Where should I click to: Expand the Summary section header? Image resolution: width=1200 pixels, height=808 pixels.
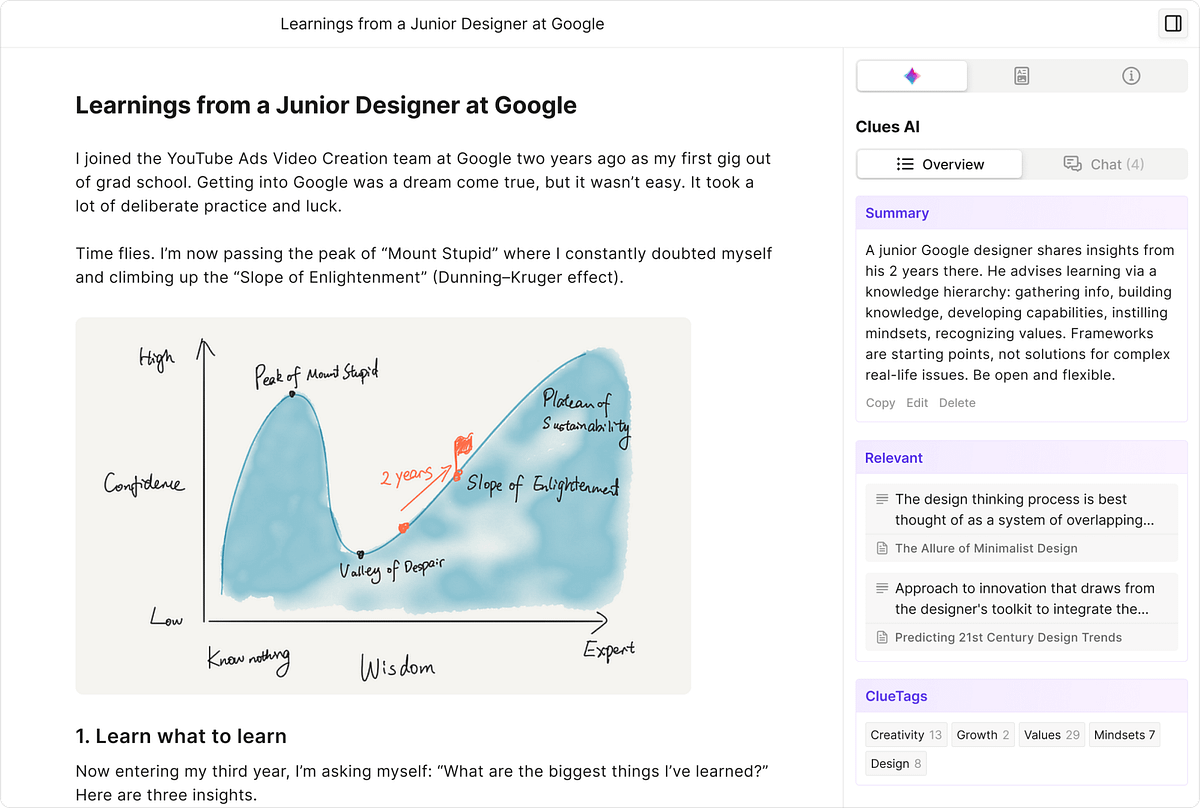click(897, 213)
